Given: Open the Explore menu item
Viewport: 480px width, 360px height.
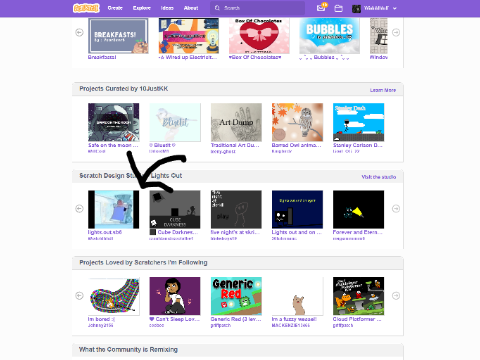Looking at the screenshot, I should pos(142,8).
